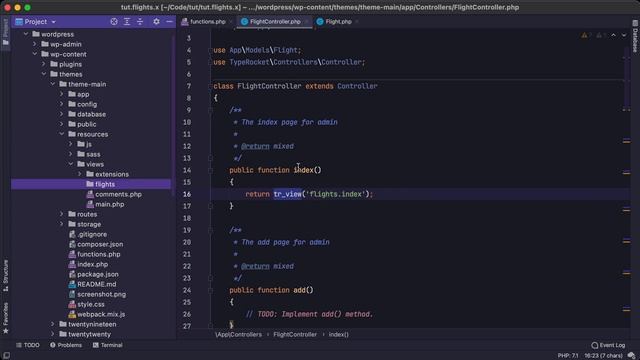Open the Structure side tab
640x360 pixels.
(x=5, y=276)
